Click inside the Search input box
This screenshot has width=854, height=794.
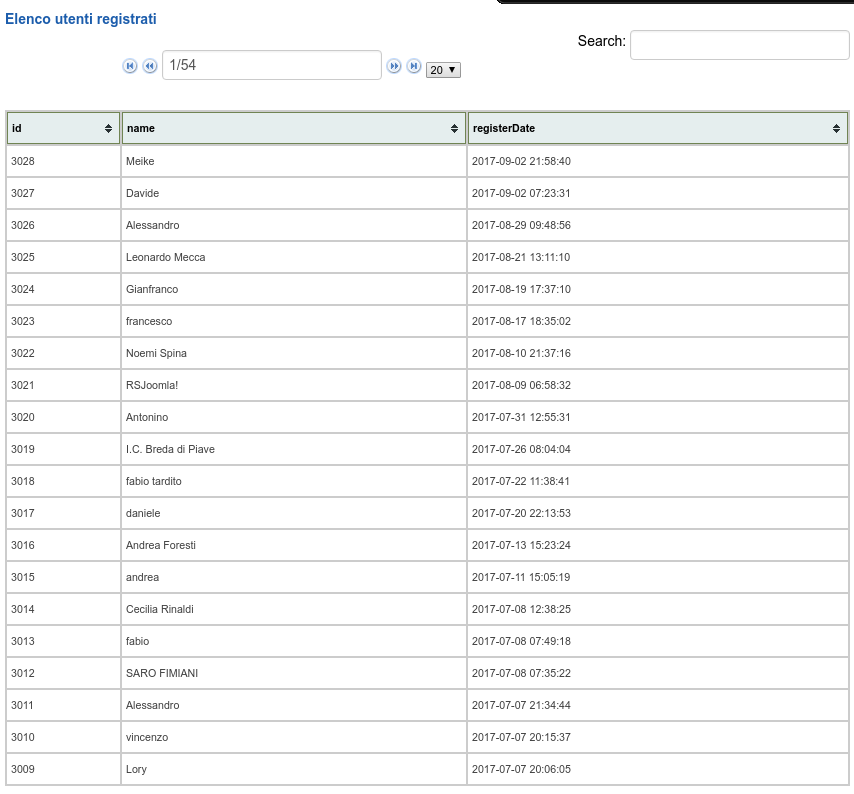point(738,44)
